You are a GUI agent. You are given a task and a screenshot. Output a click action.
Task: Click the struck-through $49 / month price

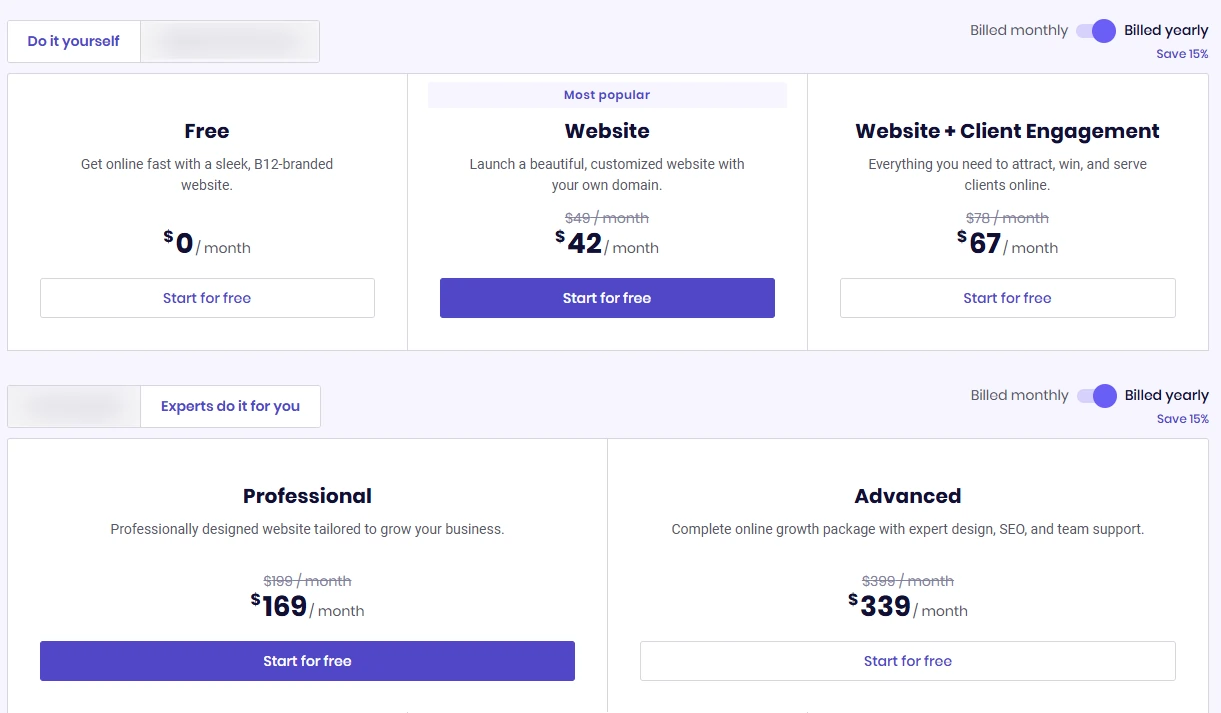coord(607,218)
